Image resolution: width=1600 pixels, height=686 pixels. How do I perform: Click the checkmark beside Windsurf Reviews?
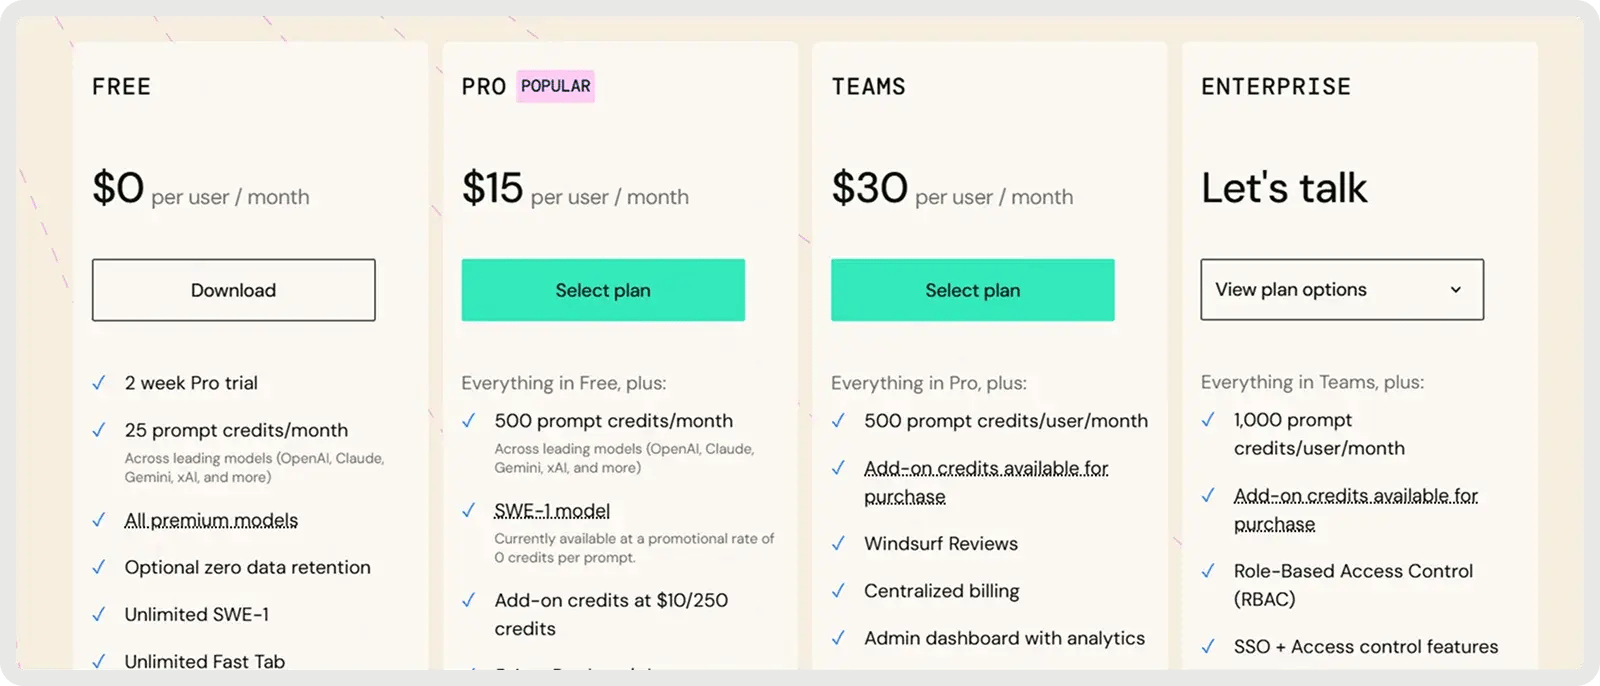(839, 543)
